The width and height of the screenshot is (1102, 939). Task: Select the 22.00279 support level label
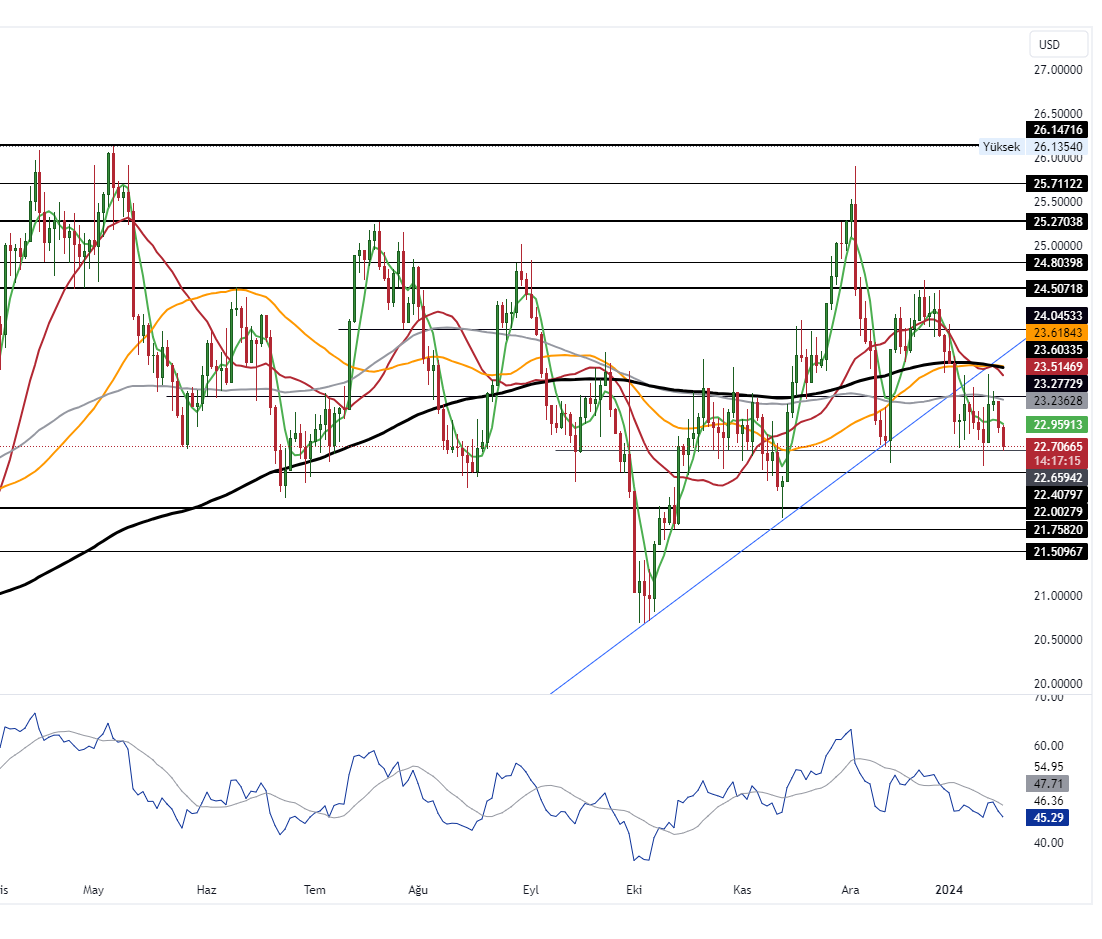click(1058, 511)
